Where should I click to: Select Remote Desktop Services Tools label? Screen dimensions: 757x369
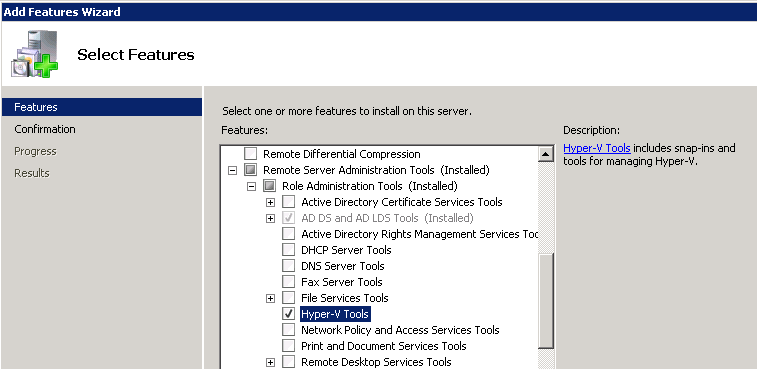tap(376, 362)
